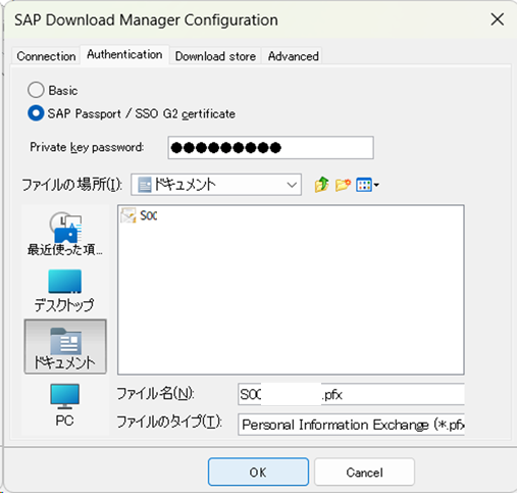This screenshot has width=517, height=493.
Task: Click the ファイル名 file name field
Action: point(351,394)
